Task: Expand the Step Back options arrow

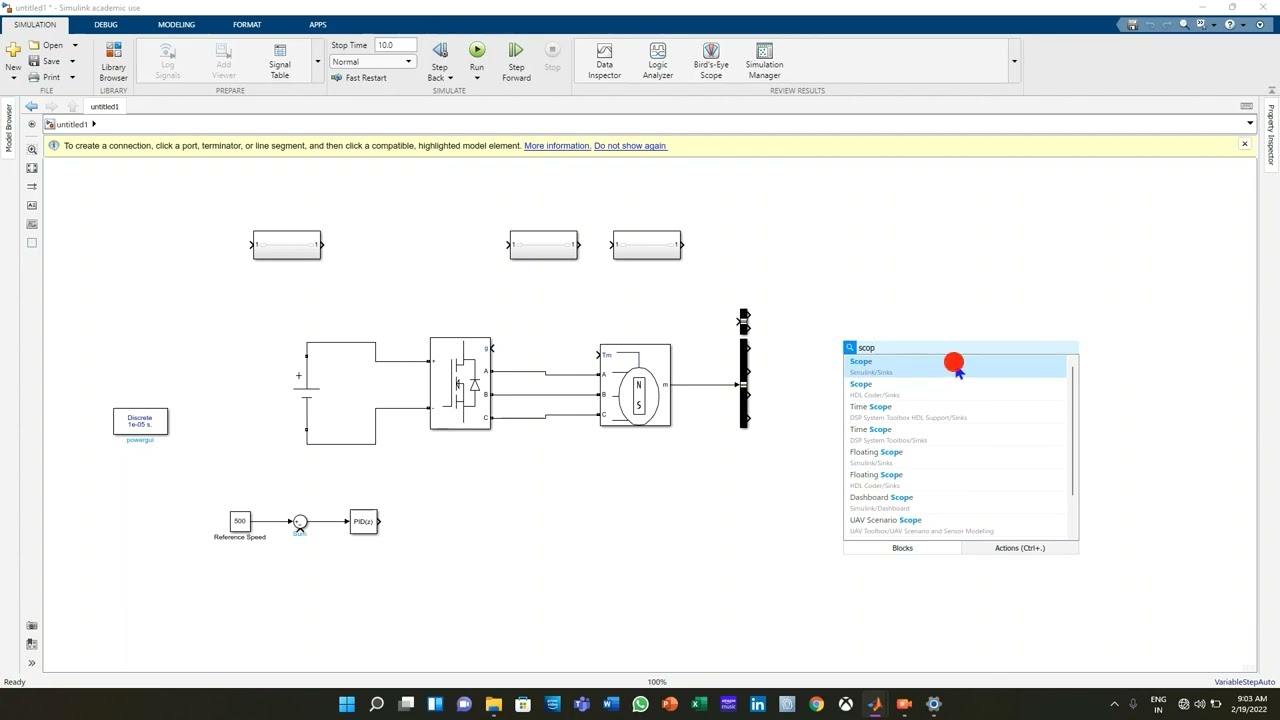Action: 450,78
